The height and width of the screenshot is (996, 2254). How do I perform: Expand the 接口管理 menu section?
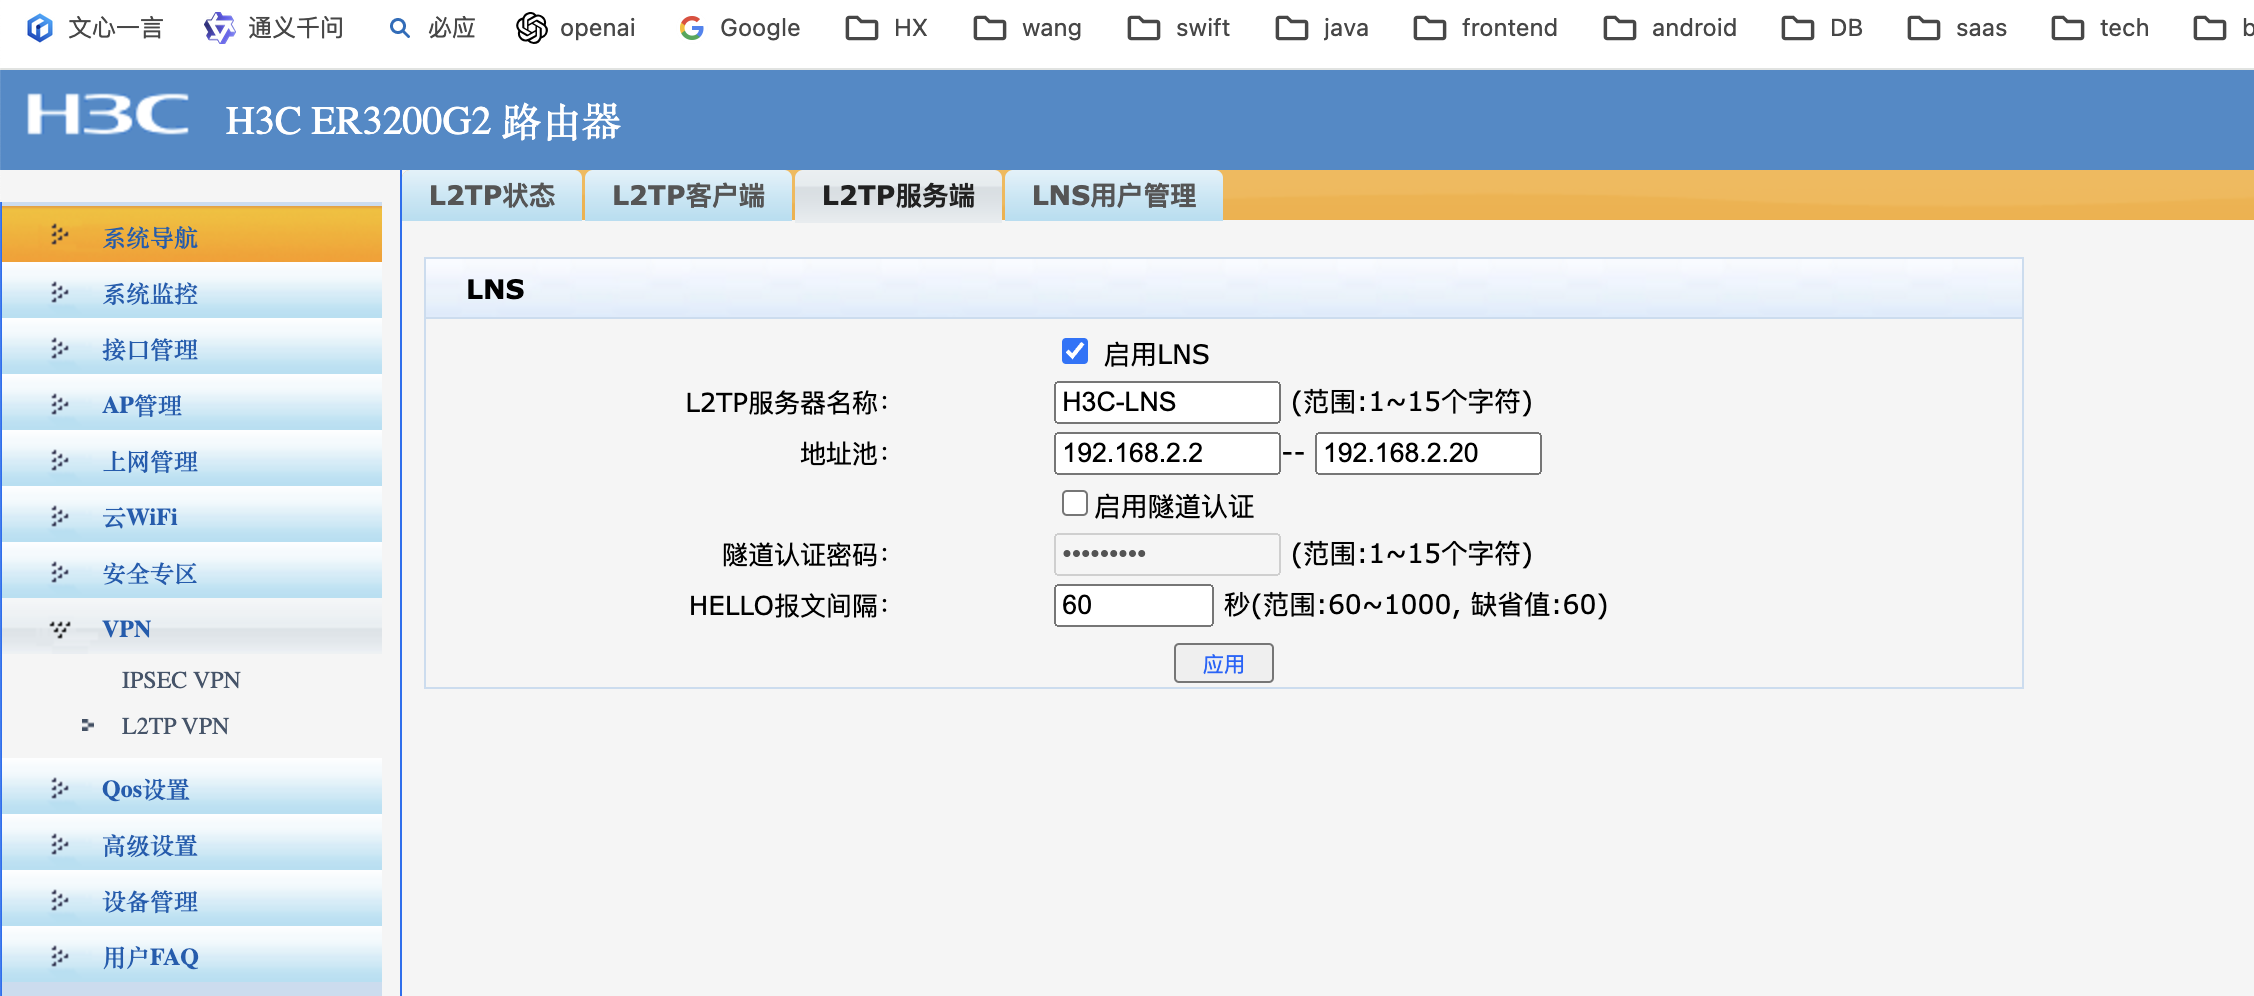[192, 347]
